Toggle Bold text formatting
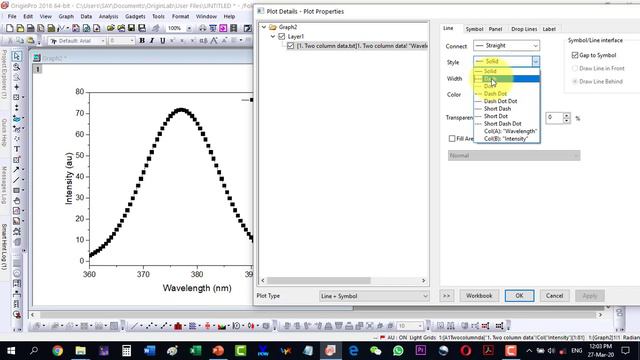The image size is (640, 360). point(142,40)
